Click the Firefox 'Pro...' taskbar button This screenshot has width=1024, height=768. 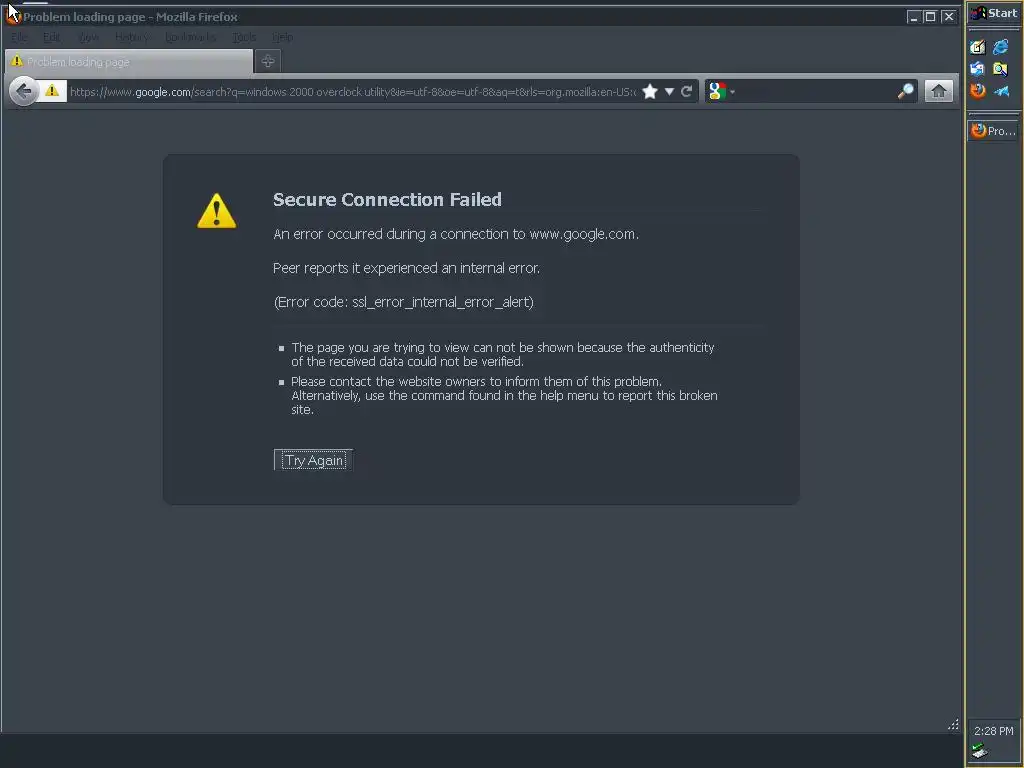tap(993, 131)
